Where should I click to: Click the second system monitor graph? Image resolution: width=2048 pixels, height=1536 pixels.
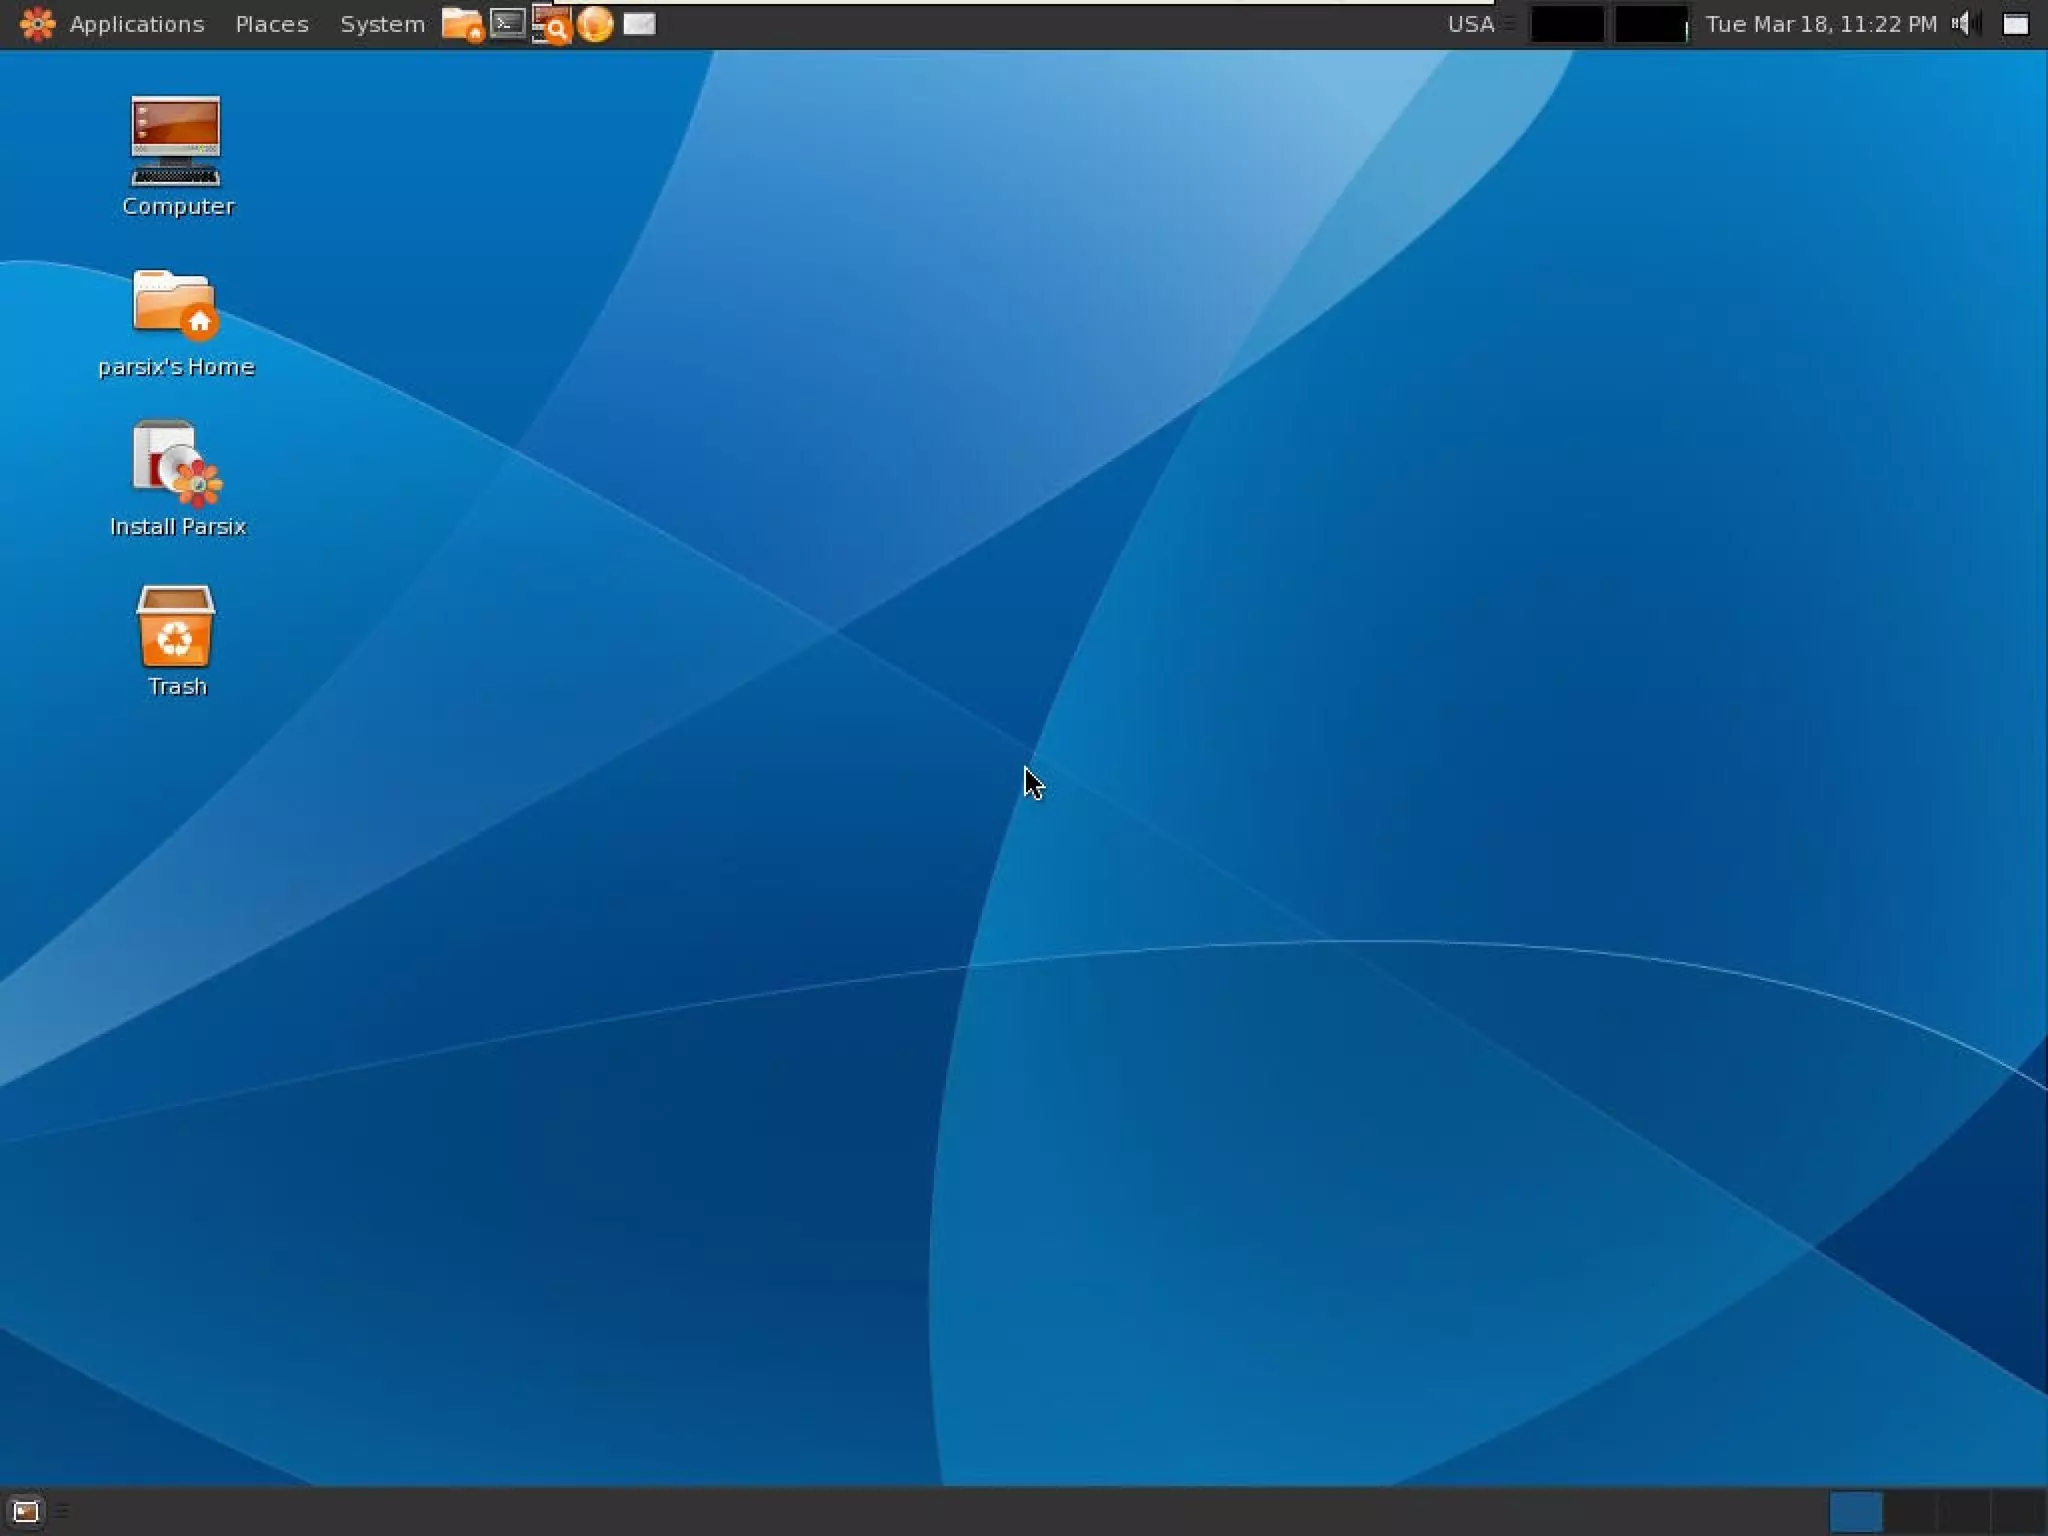1651,24
